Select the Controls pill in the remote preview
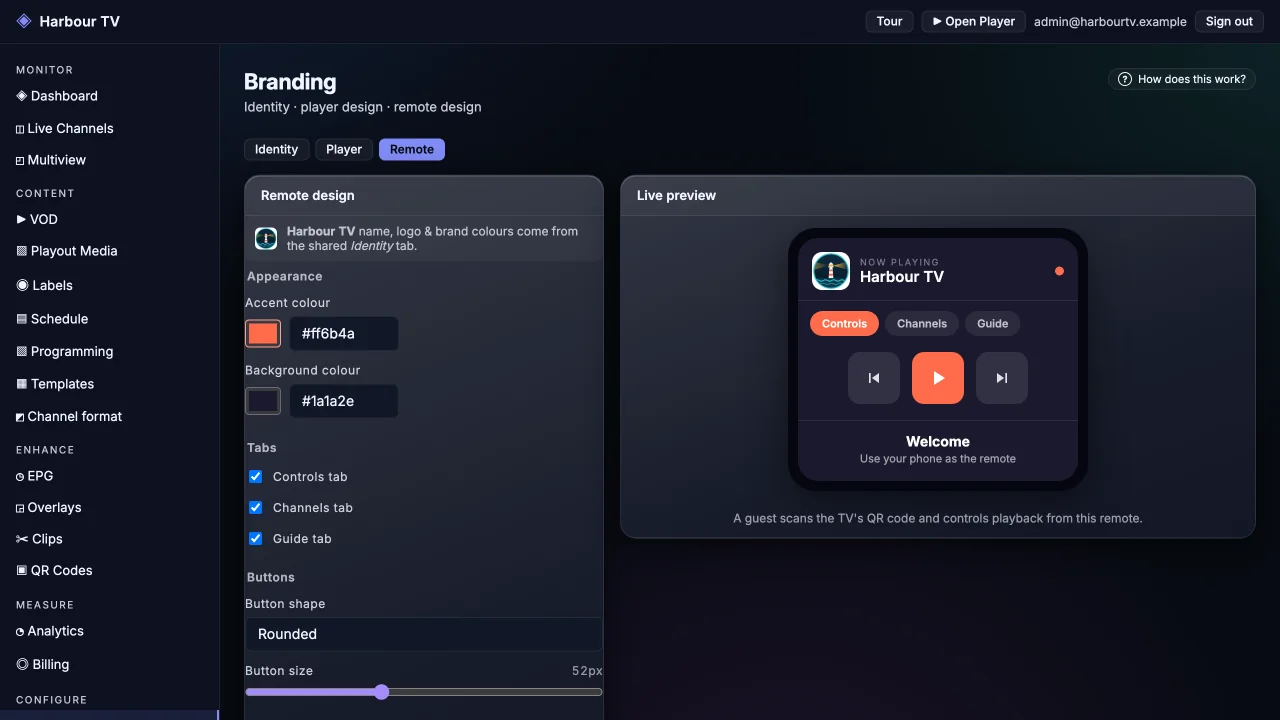The width and height of the screenshot is (1280, 720). click(x=845, y=324)
